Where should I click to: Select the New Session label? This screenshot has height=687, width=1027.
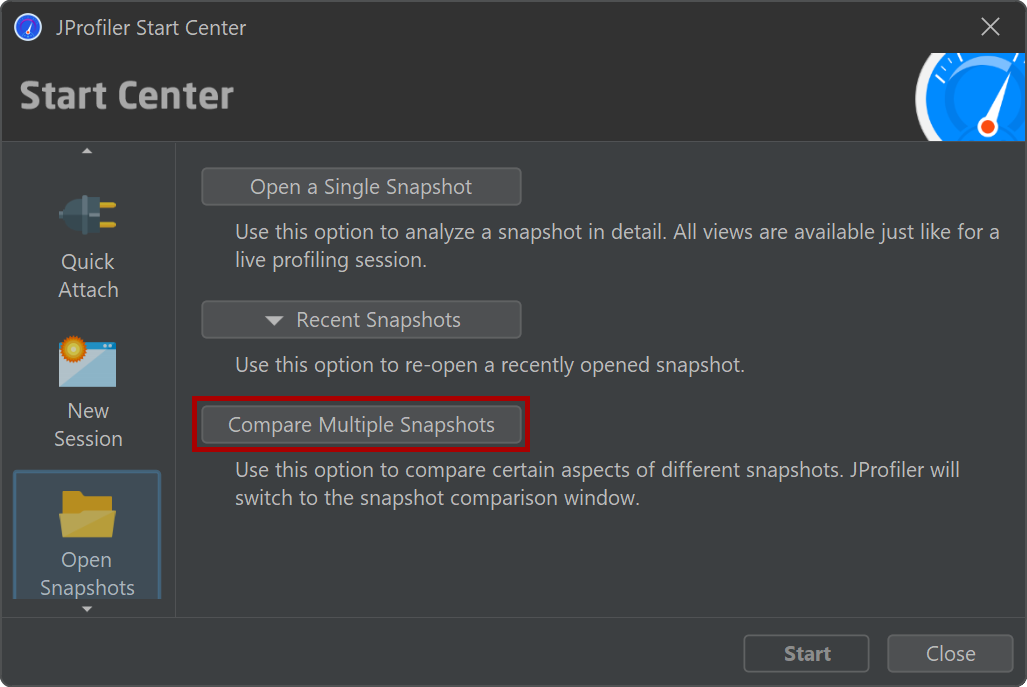(x=88, y=424)
